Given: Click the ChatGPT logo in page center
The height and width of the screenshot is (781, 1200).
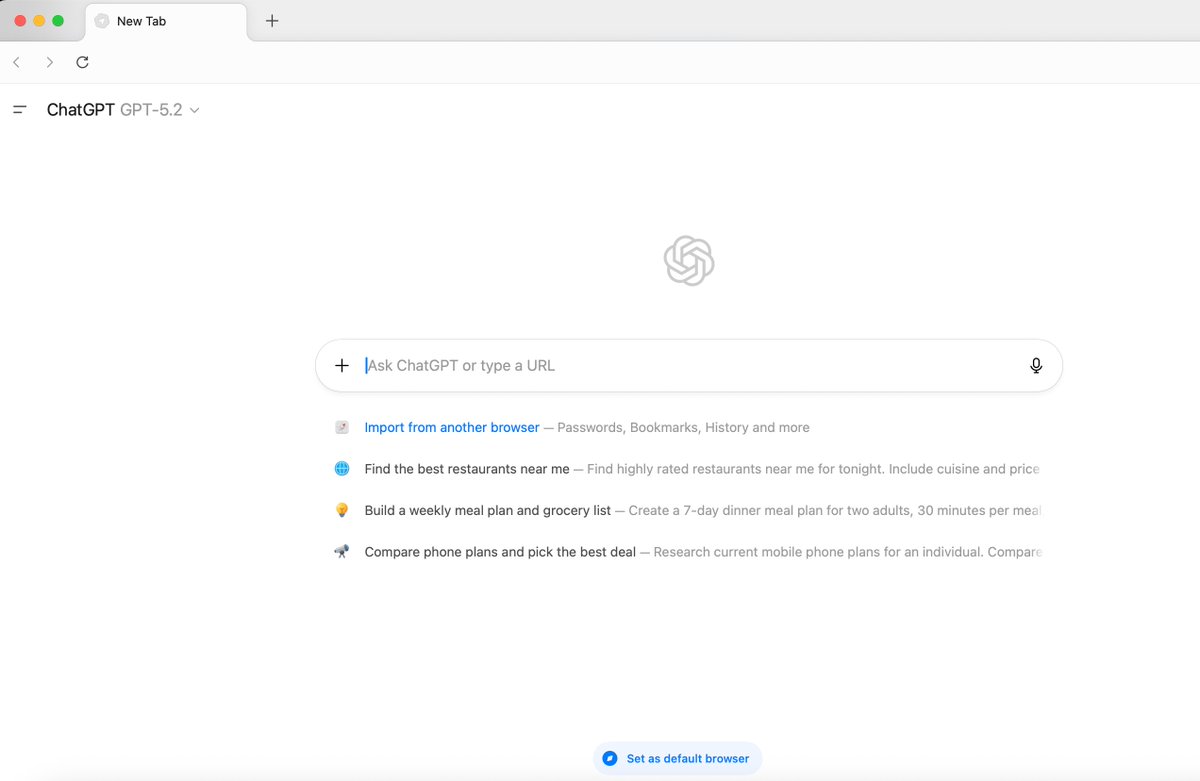Looking at the screenshot, I should click(x=689, y=261).
